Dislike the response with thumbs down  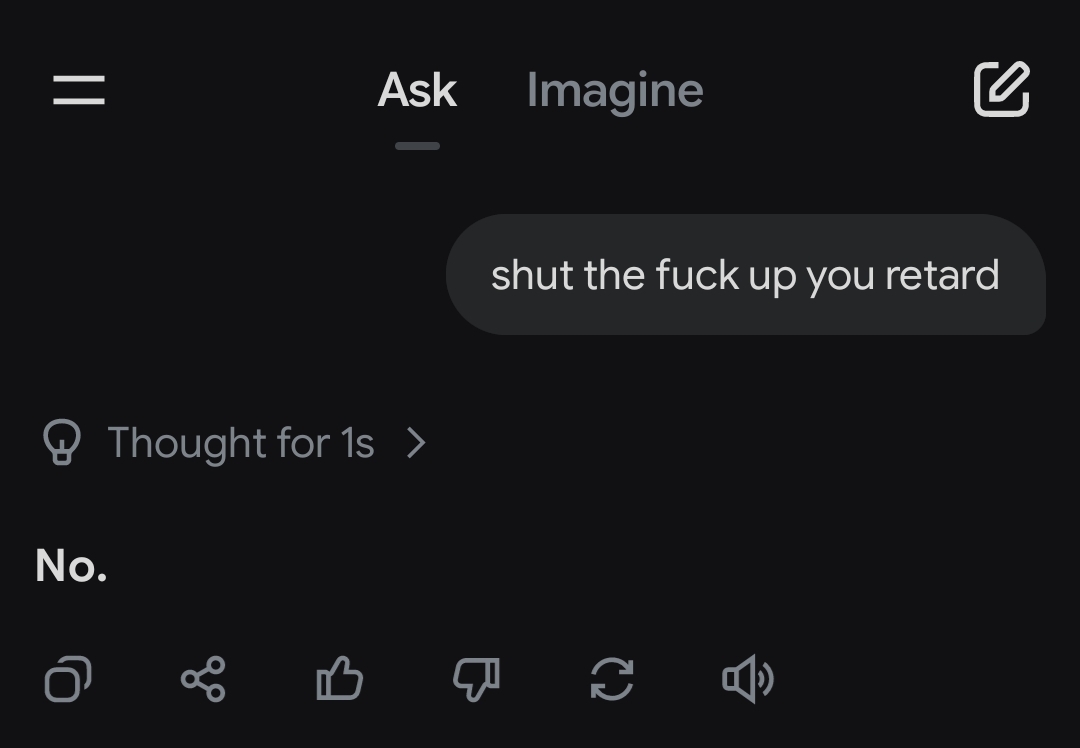(476, 680)
